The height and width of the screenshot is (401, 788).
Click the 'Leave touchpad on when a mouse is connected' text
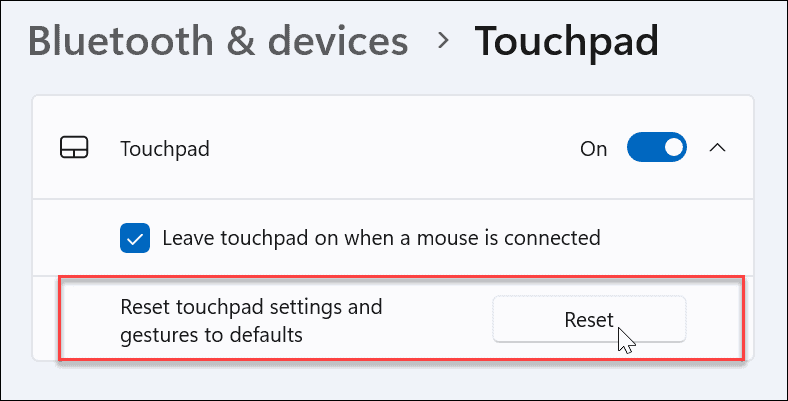[381, 238]
